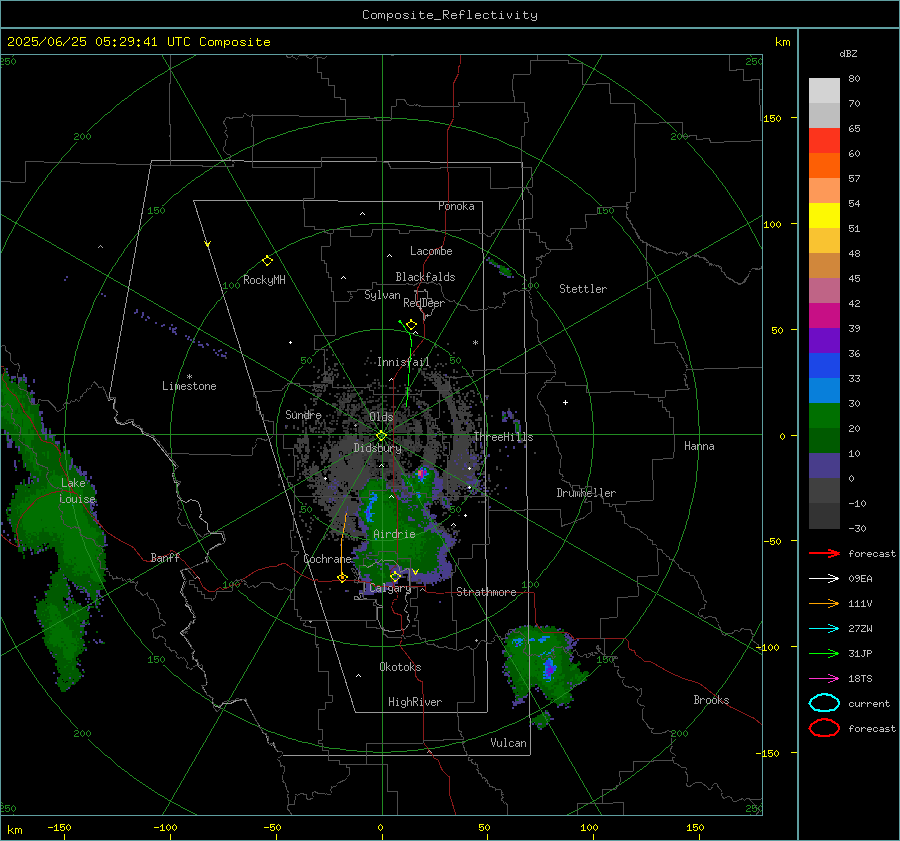Viewport: 900px width, 841px height.
Task: Click the Strathmore city label
Action: (x=486, y=592)
